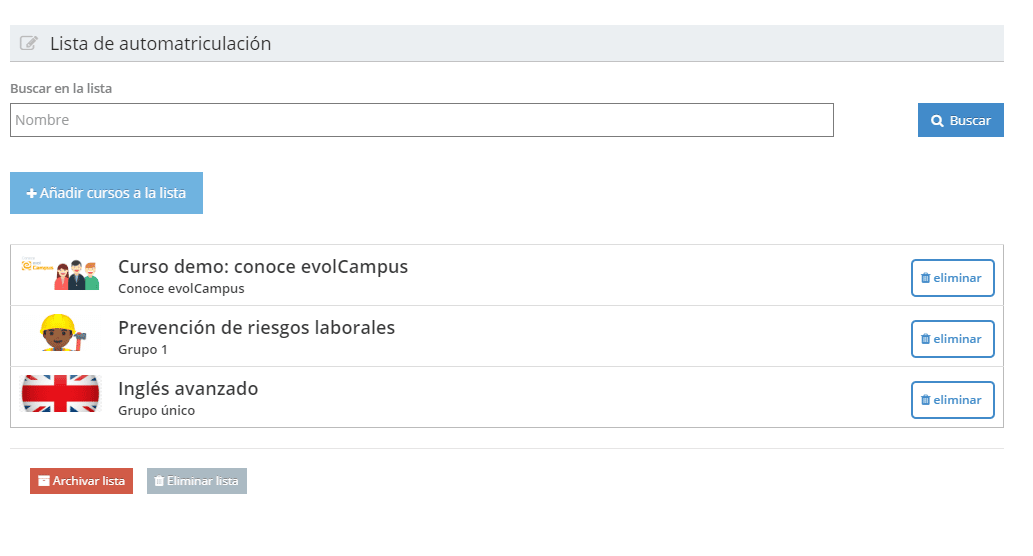Click the archive box icon in Archivar lista

[x=44, y=481]
